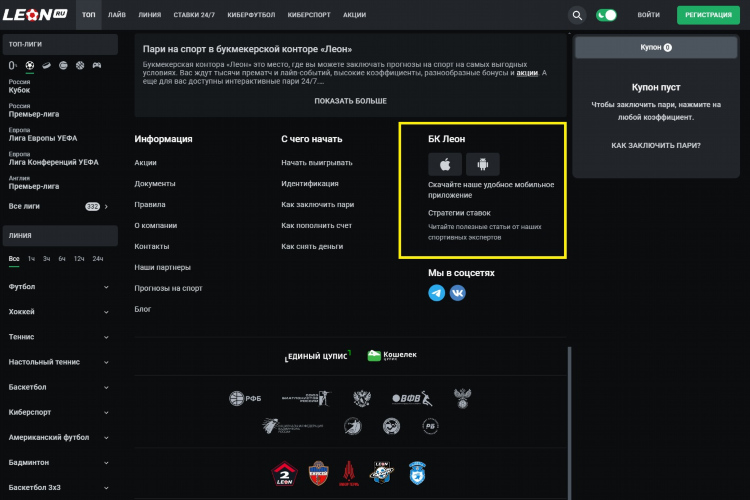Open the СТАВКИ 24/7 tab

[x=194, y=15]
